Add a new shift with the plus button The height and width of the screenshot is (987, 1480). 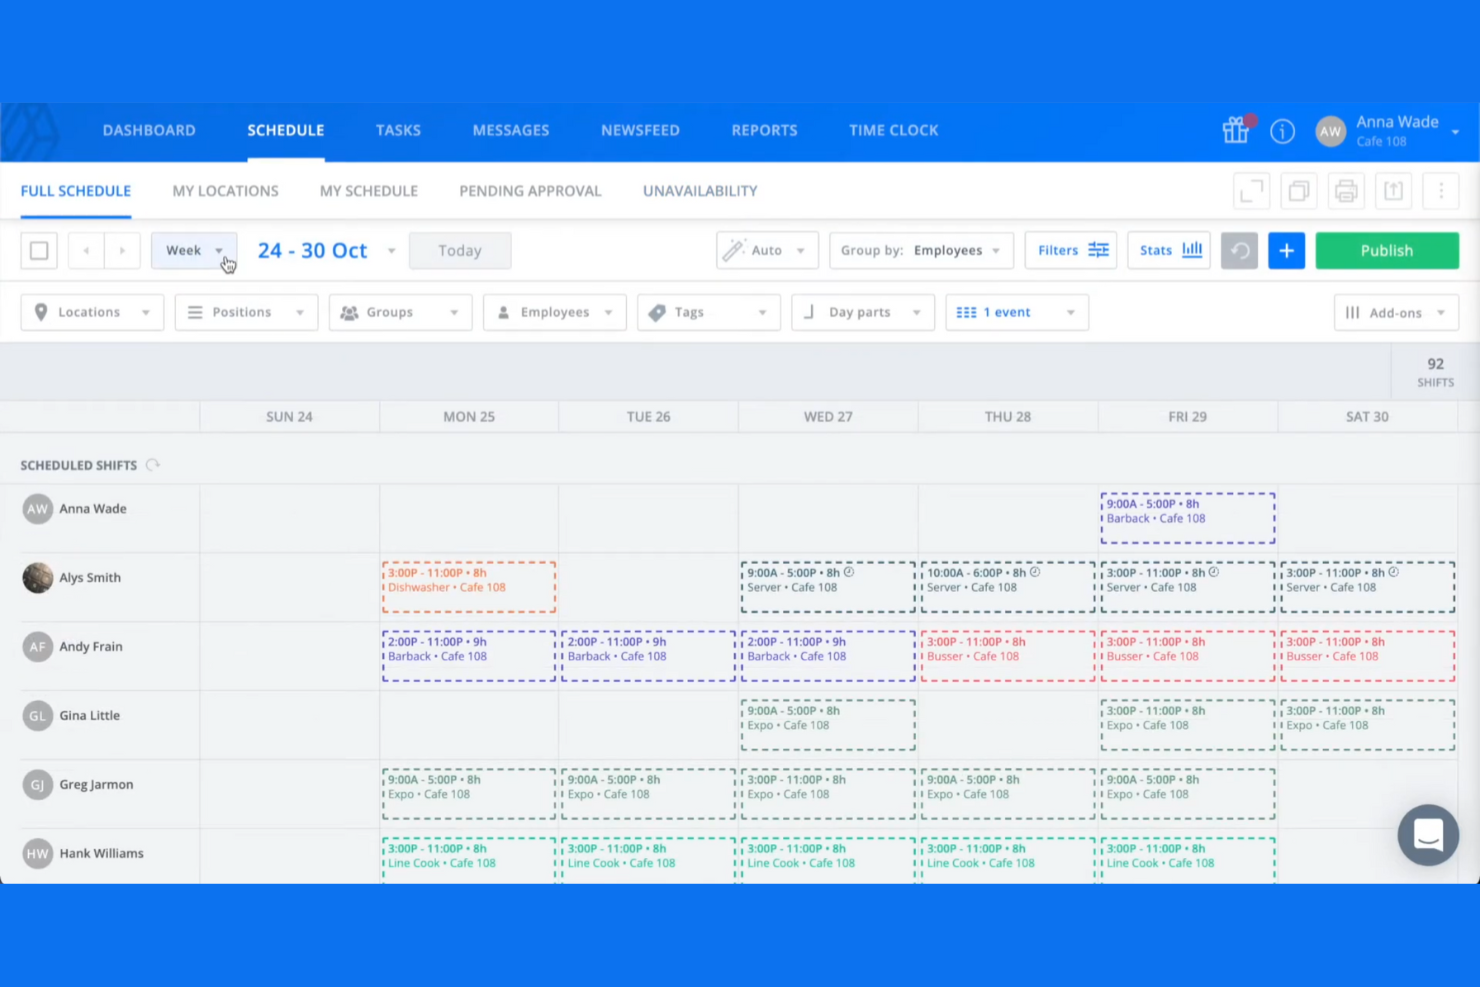tap(1286, 250)
